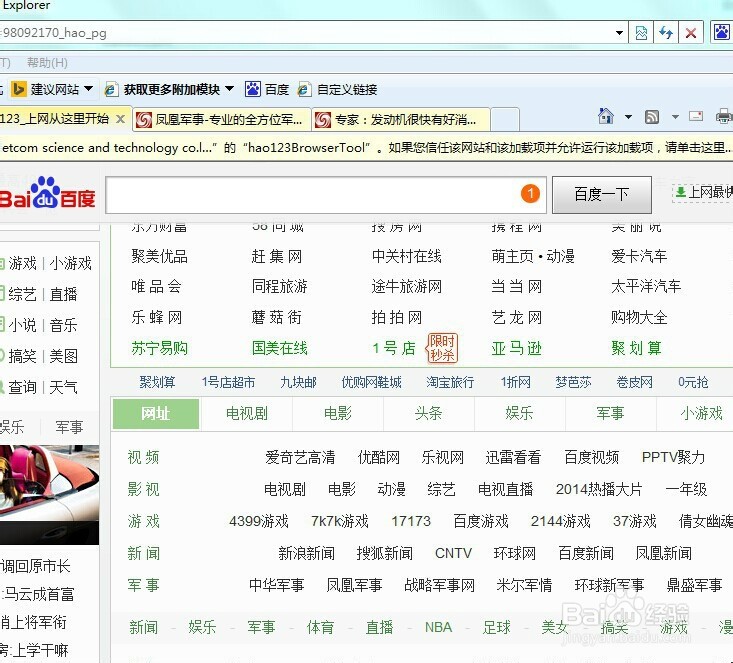The width and height of the screenshot is (733, 663).
Task: Open the 淘宝旅行 promo link
Action: tap(450, 382)
